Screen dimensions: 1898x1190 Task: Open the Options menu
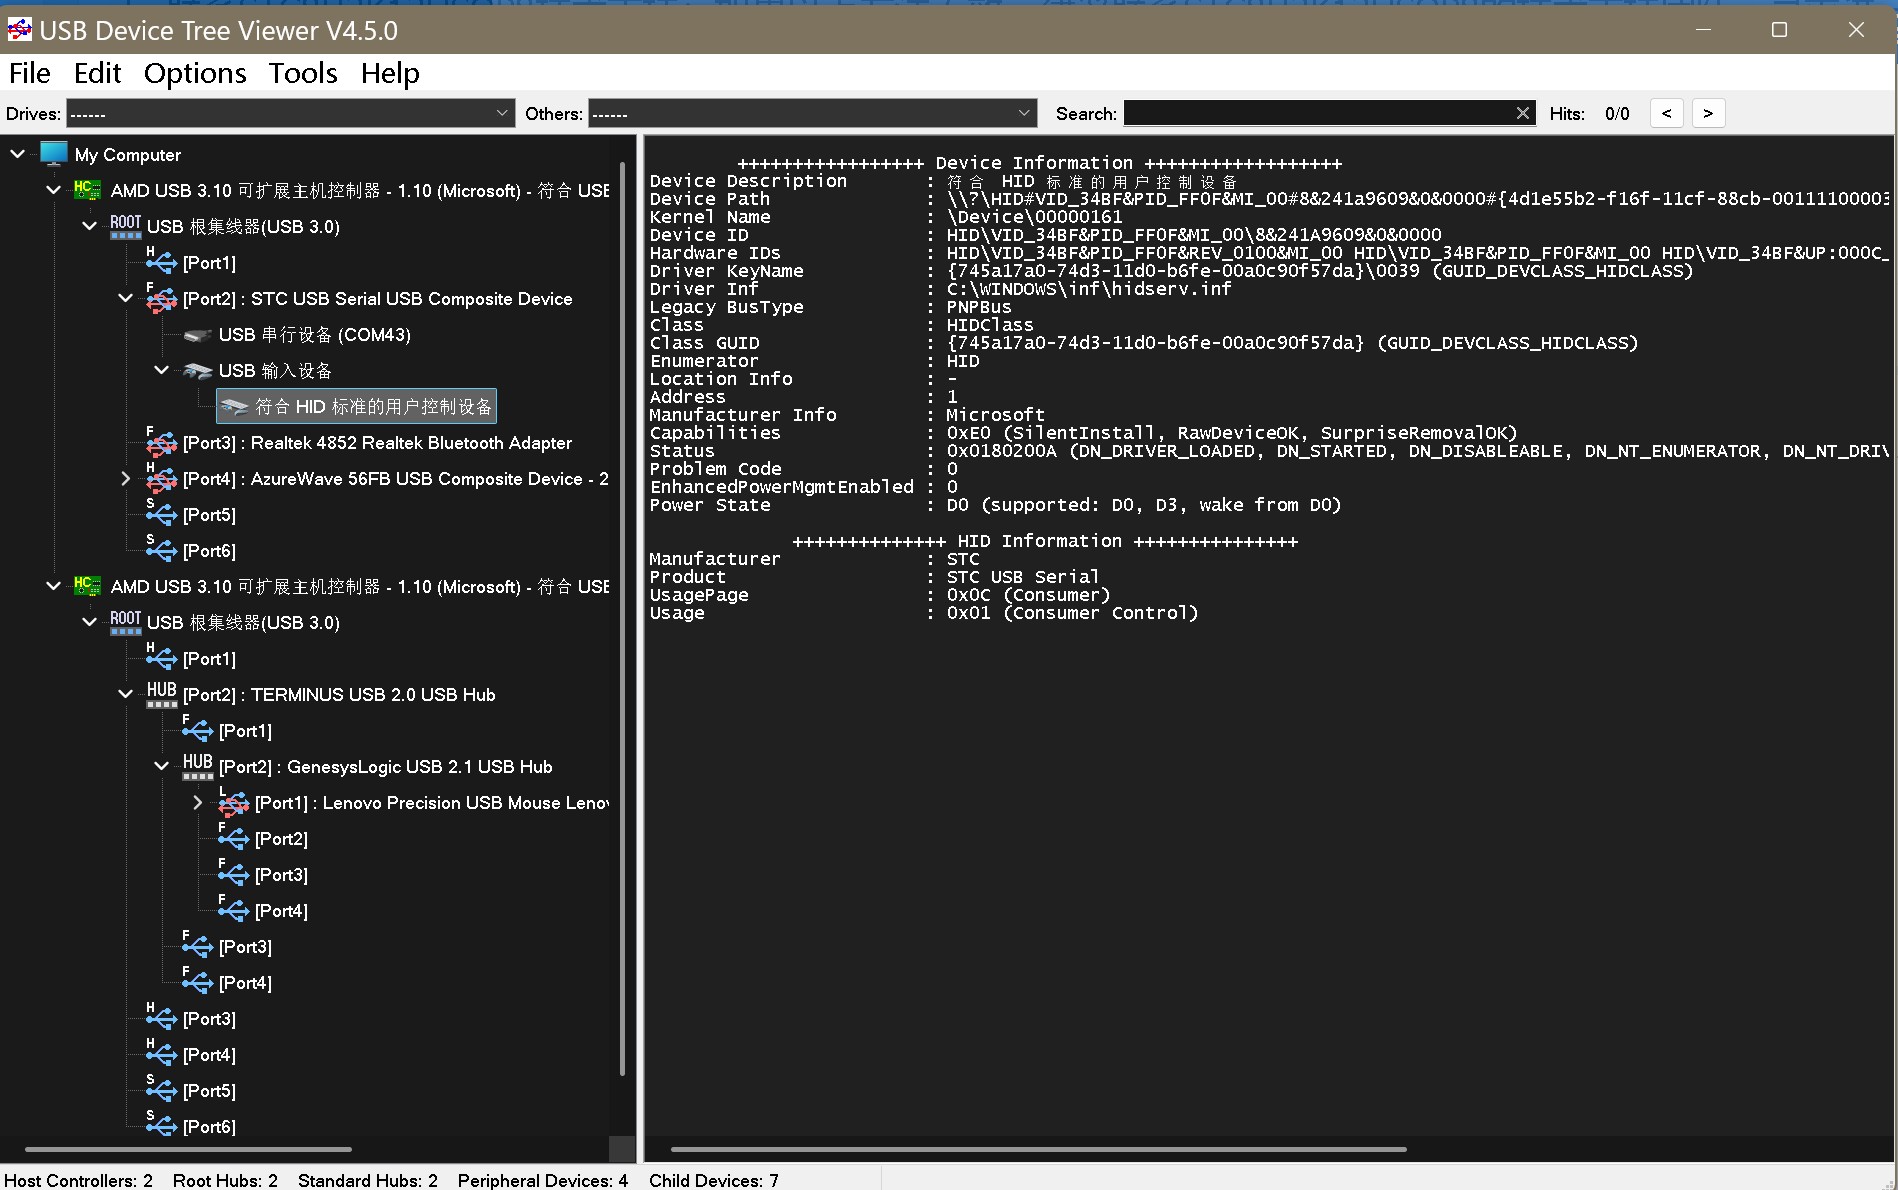tap(195, 73)
